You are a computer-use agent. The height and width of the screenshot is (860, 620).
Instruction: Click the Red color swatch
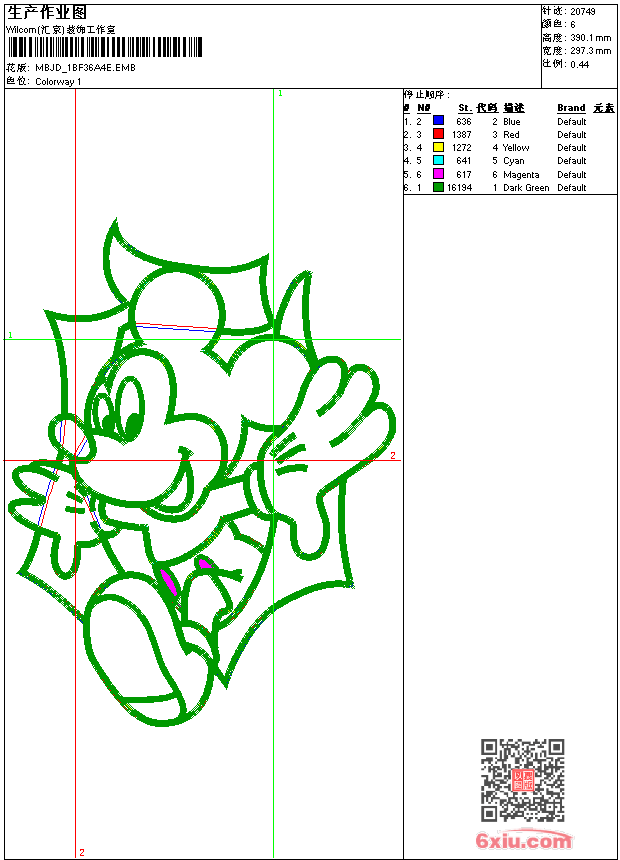pyautogui.click(x=438, y=133)
